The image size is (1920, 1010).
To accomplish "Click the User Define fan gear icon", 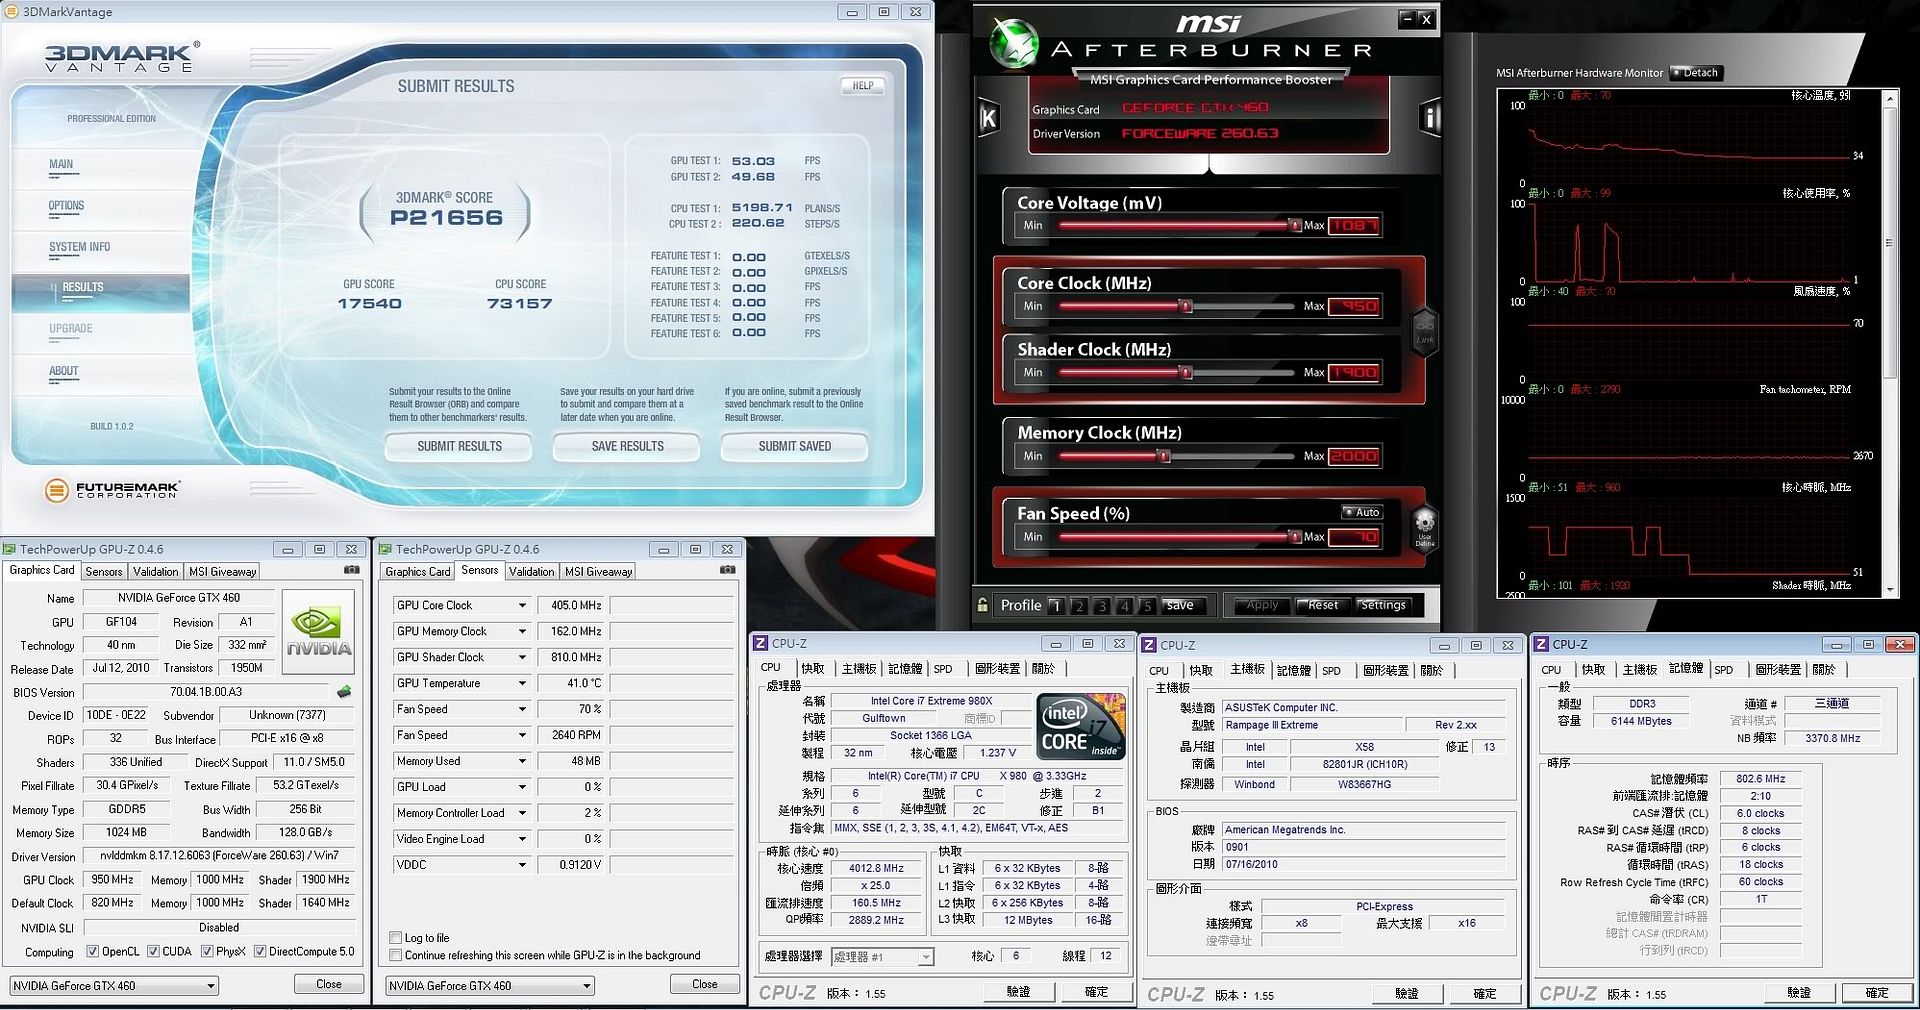I will pyautogui.click(x=1425, y=525).
